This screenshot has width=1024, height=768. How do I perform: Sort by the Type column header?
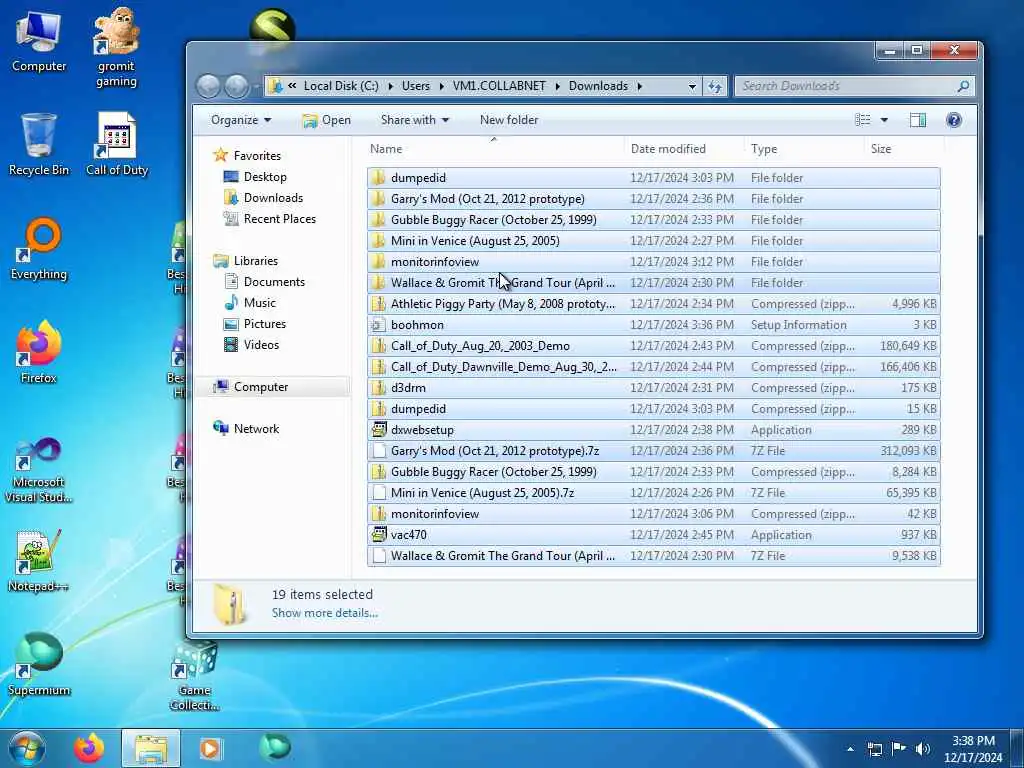[x=804, y=149]
